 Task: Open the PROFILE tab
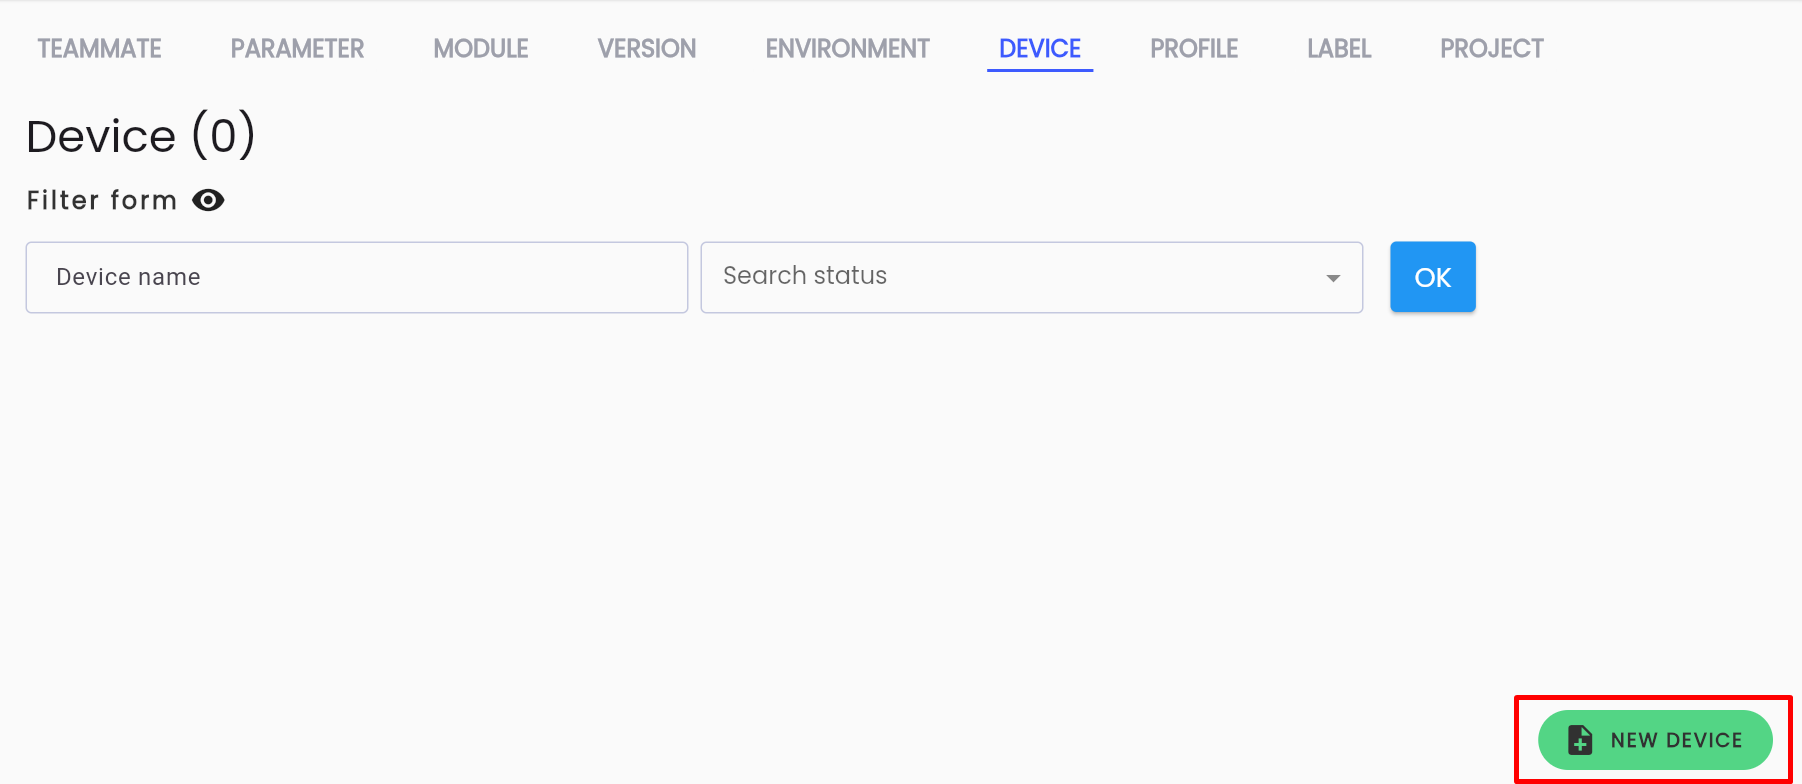coord(1194,49)
